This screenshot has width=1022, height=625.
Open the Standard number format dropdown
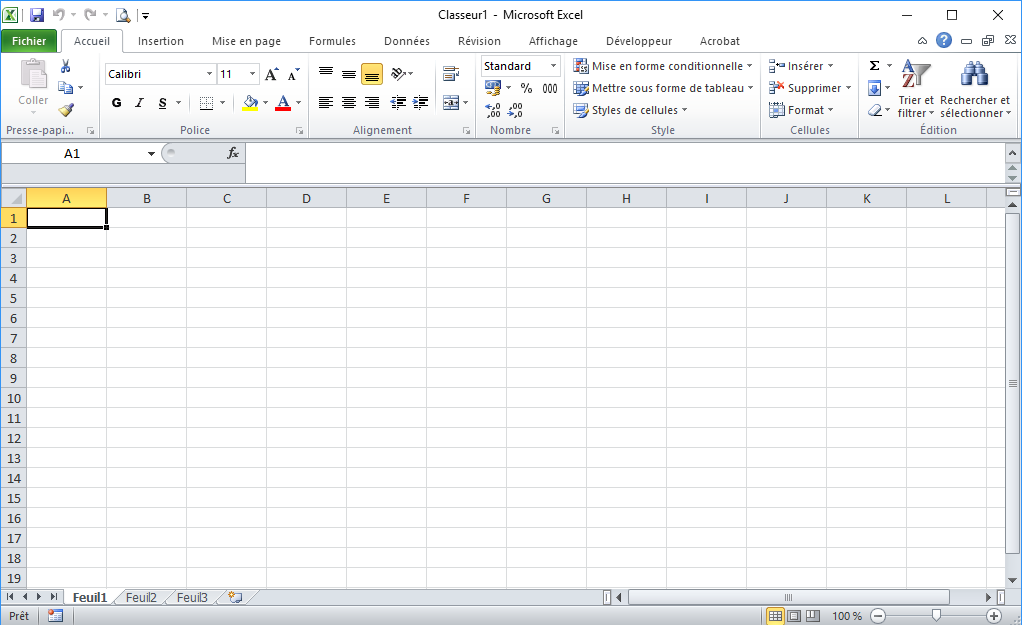[553, 66]
